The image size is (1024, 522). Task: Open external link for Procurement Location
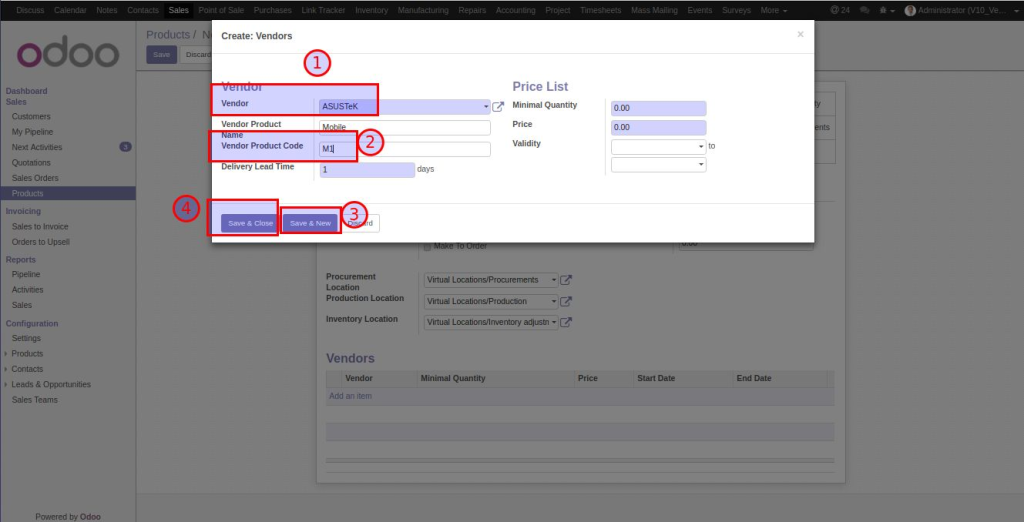566,280
